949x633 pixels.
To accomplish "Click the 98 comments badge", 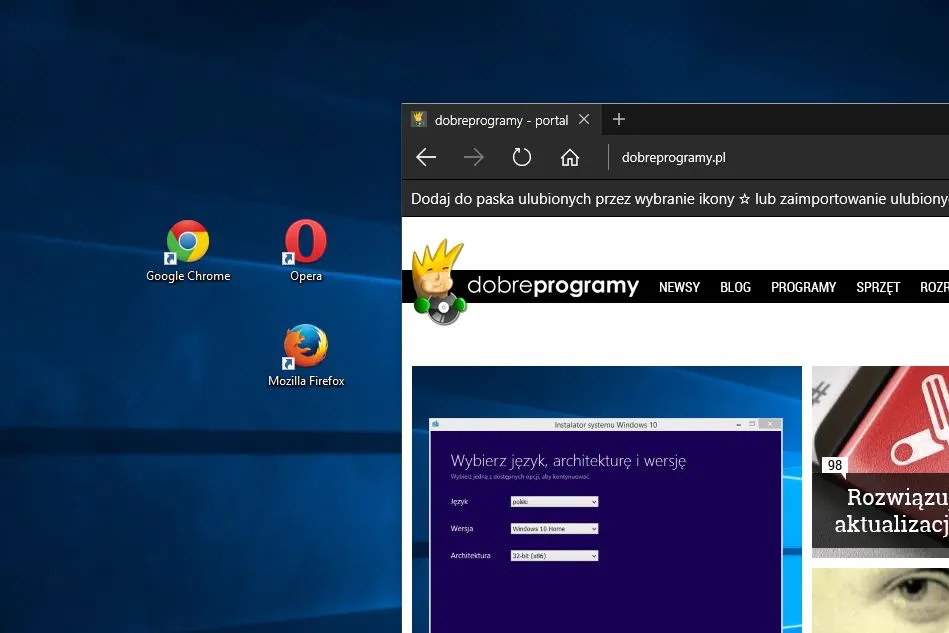I will coord(834,464).
